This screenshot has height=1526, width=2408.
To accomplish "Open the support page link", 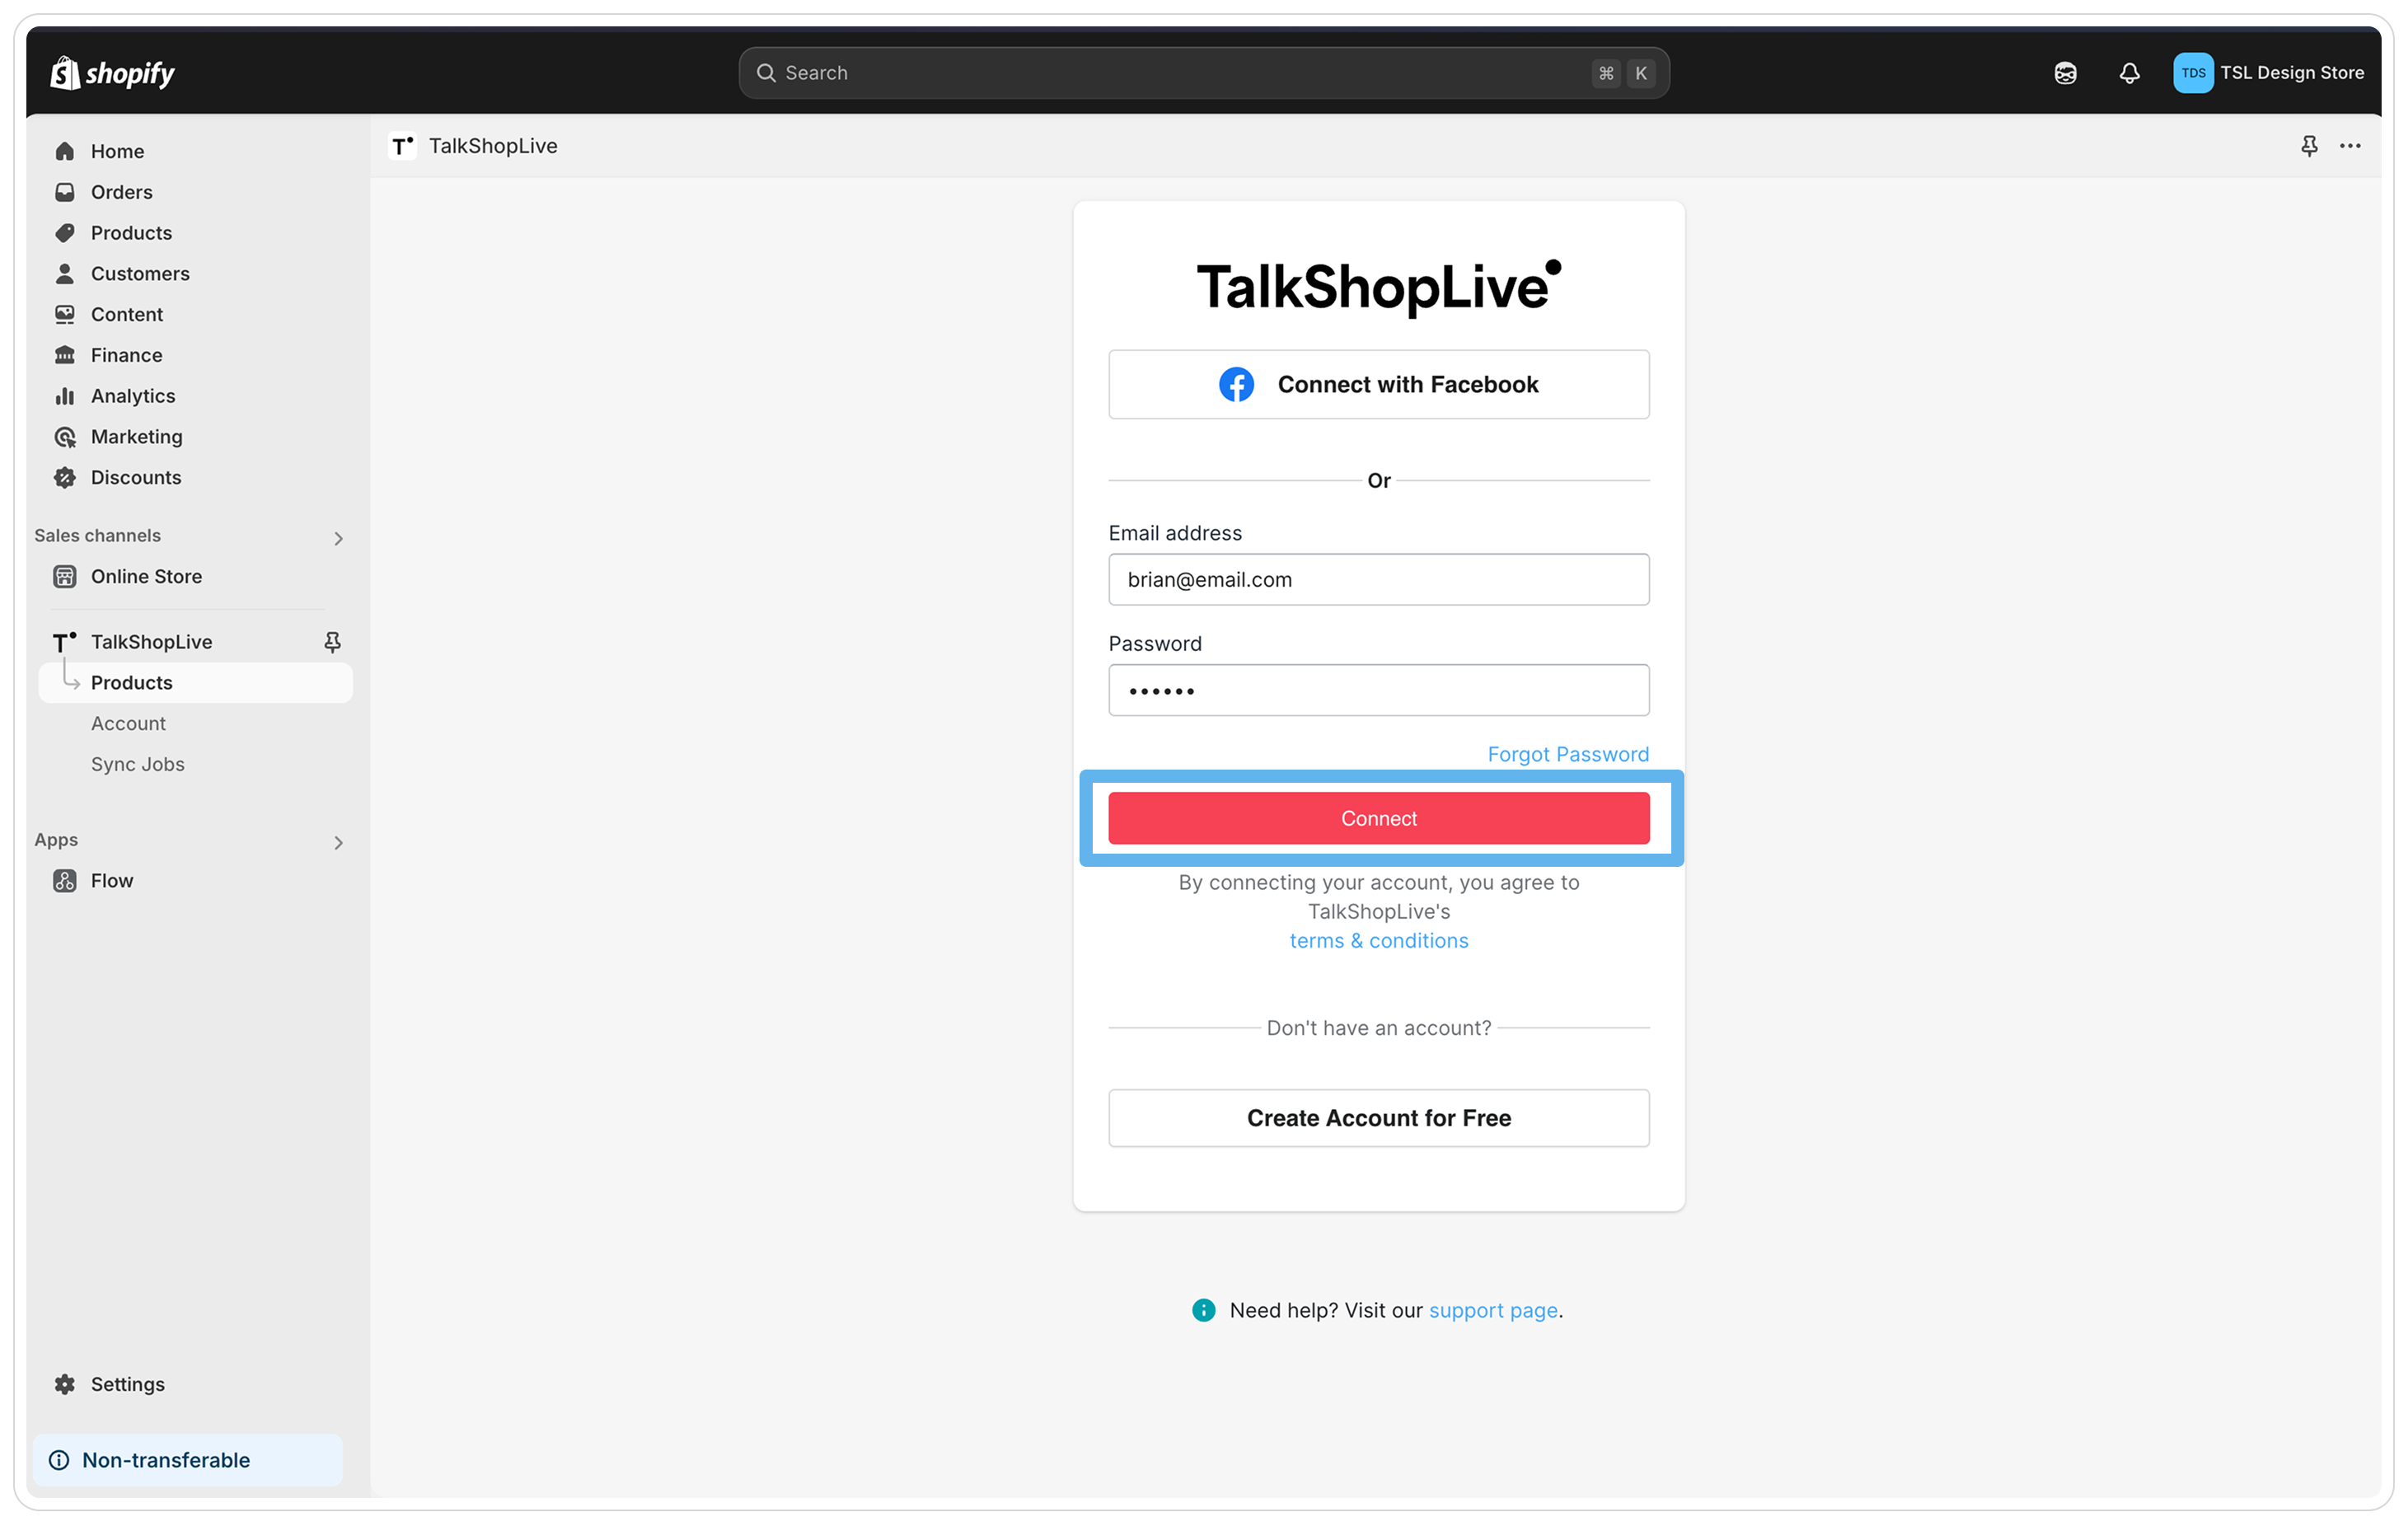I will tap(1492, 1309).
